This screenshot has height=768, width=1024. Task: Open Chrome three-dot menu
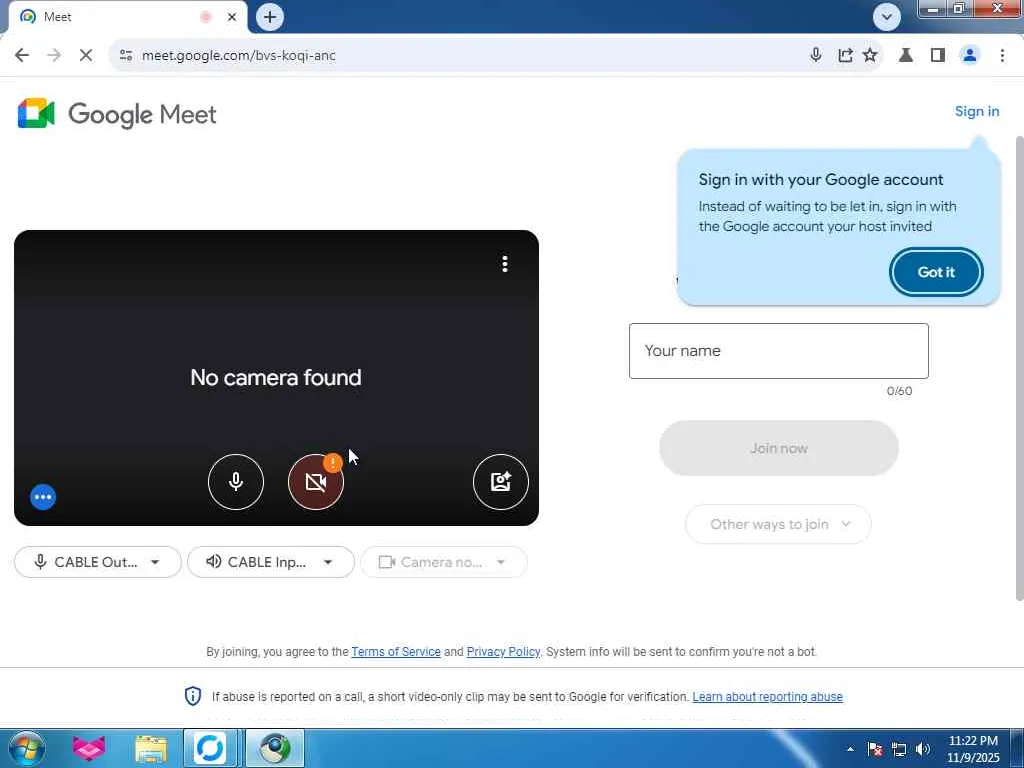pos(1002,55)
